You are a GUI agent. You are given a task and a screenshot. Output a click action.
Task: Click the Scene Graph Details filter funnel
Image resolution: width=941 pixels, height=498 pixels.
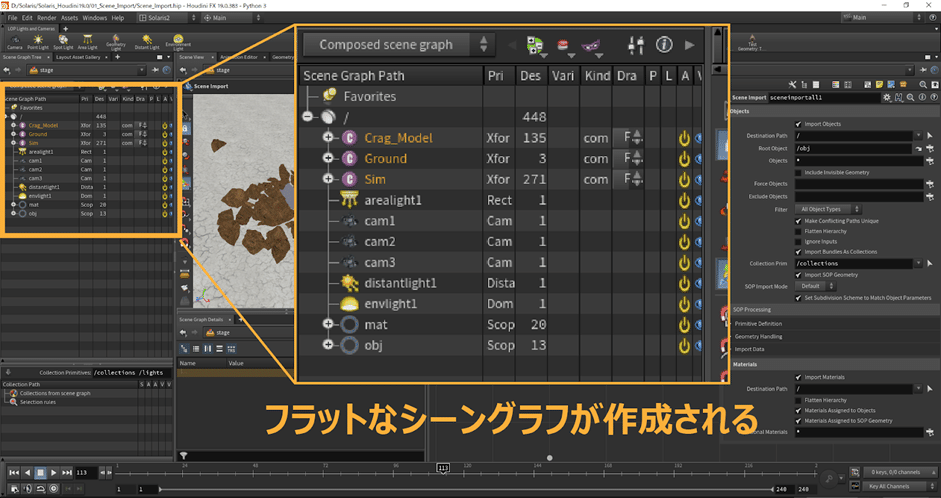point(184,455)
